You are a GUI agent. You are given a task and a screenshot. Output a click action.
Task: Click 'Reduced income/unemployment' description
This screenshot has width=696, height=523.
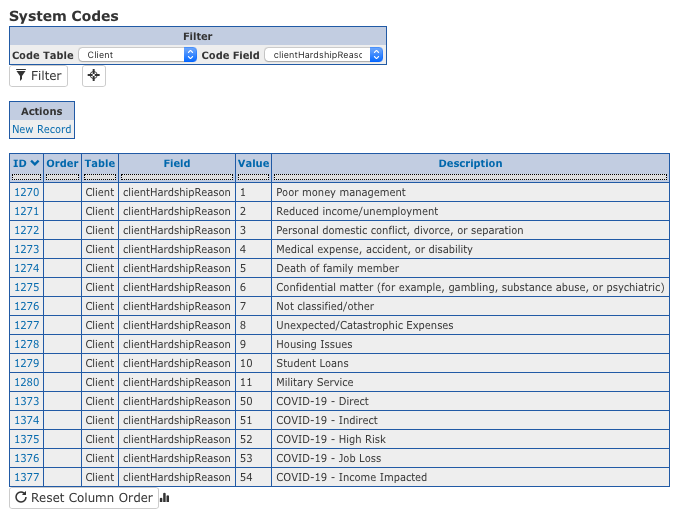point(357,211)
